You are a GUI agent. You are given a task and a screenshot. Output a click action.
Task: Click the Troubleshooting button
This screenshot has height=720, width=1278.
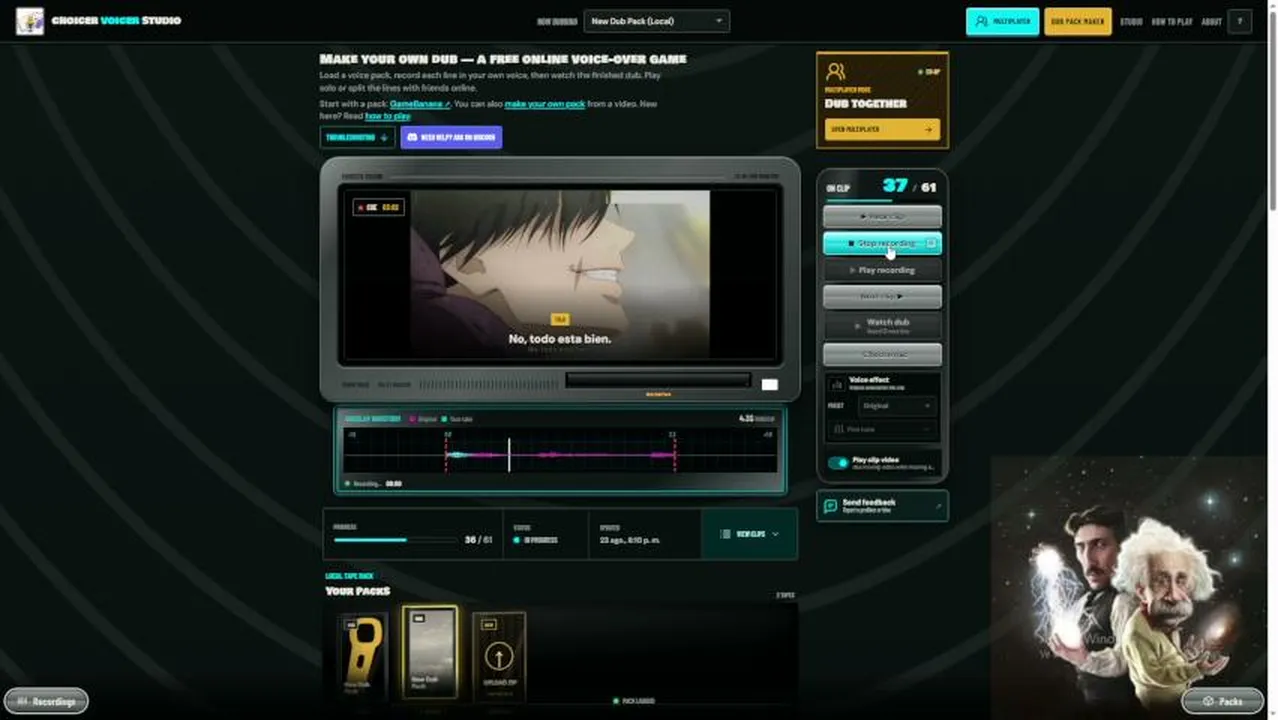click(357, 137)
